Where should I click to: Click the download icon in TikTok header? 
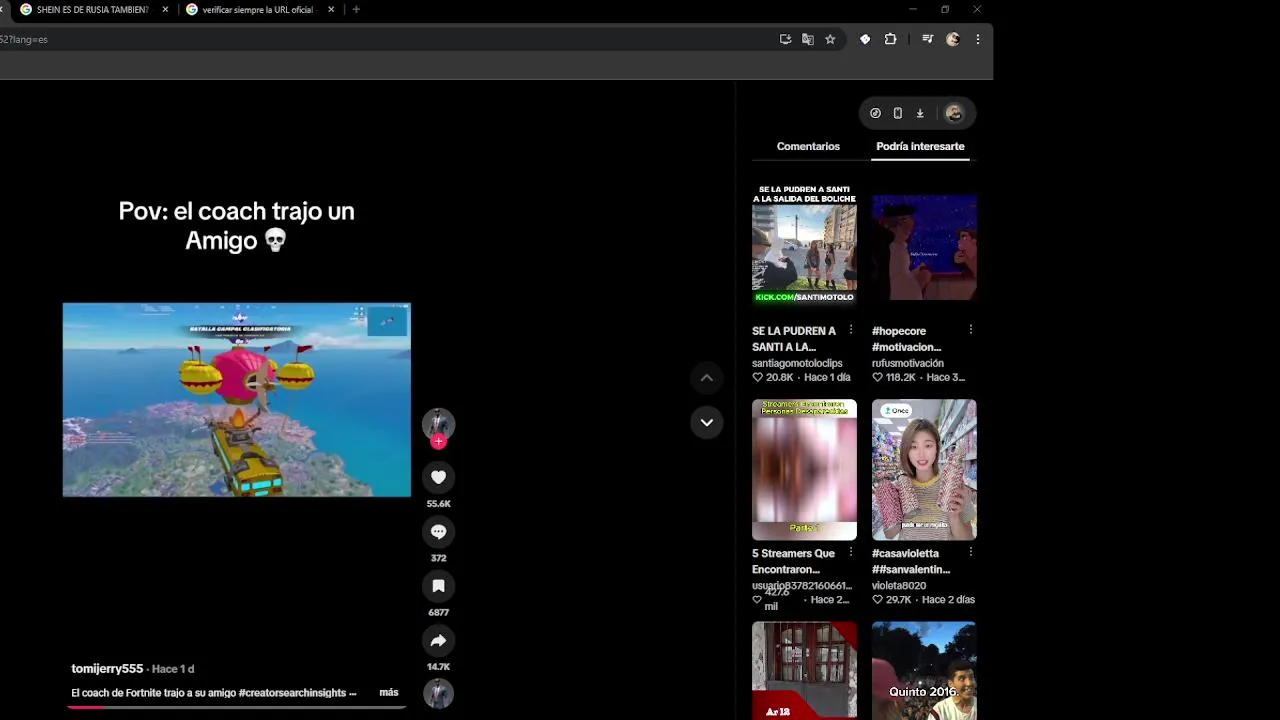point(920,113)
